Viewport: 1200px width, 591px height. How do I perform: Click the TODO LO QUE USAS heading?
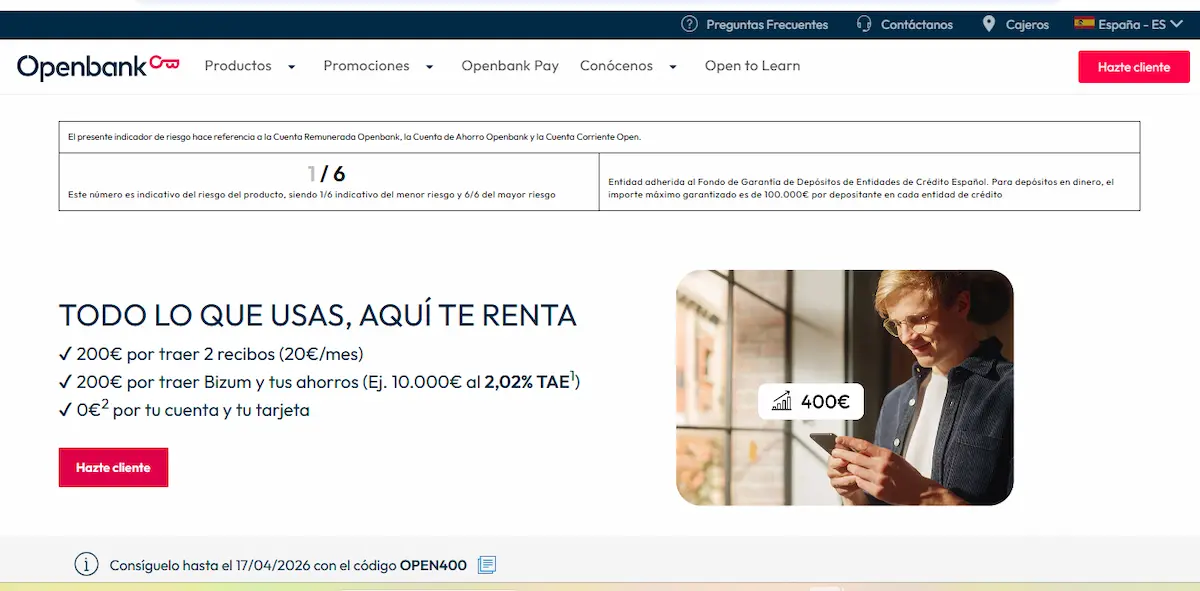(318, 315)
